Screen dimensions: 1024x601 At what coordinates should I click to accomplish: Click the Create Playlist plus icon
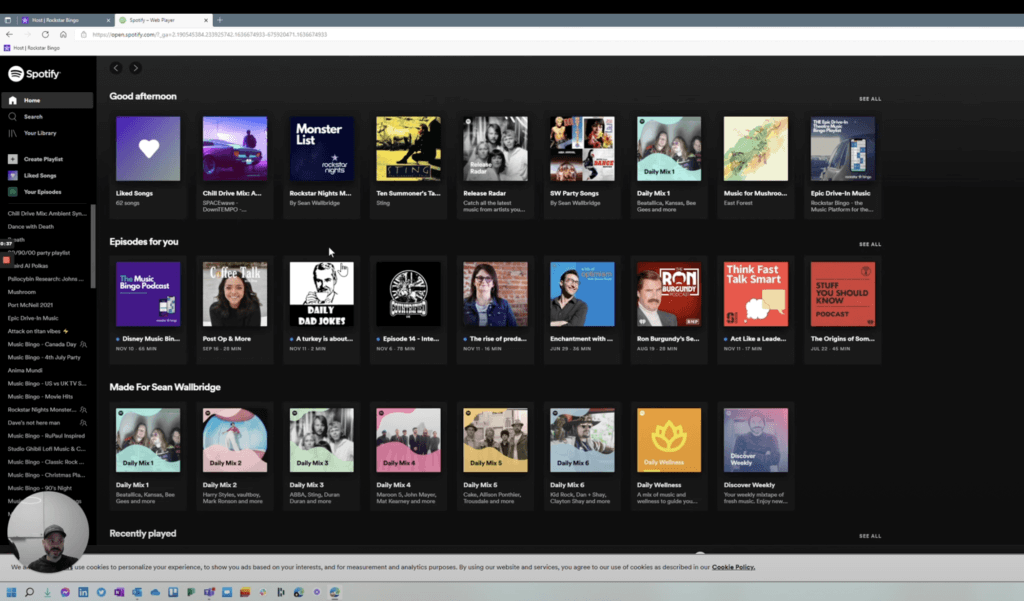pyautogui.click(x=12, y=159)
